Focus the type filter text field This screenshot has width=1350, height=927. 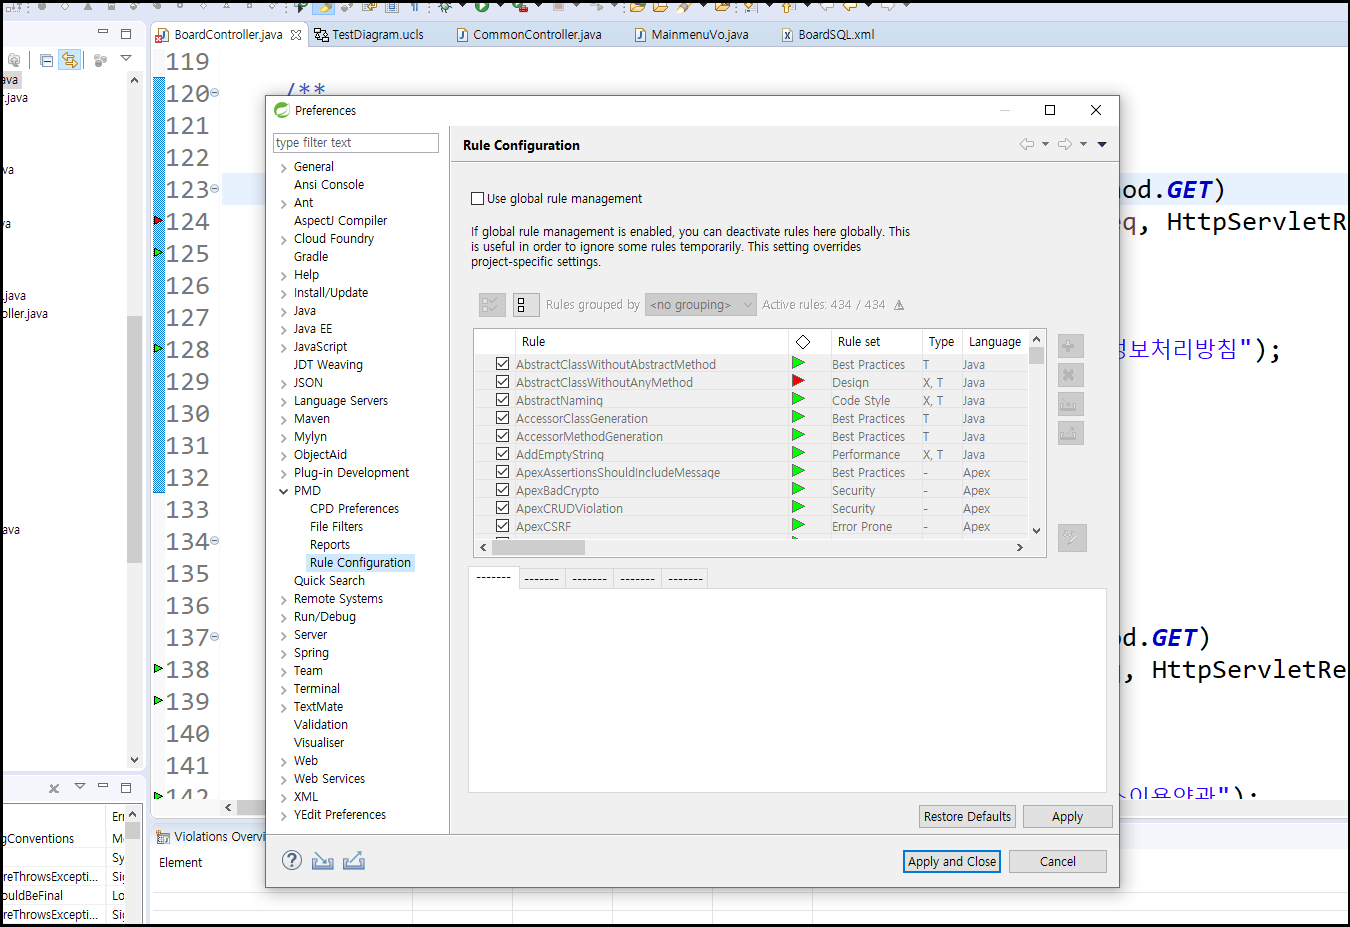pyautogui.click(x=356, y=143)
